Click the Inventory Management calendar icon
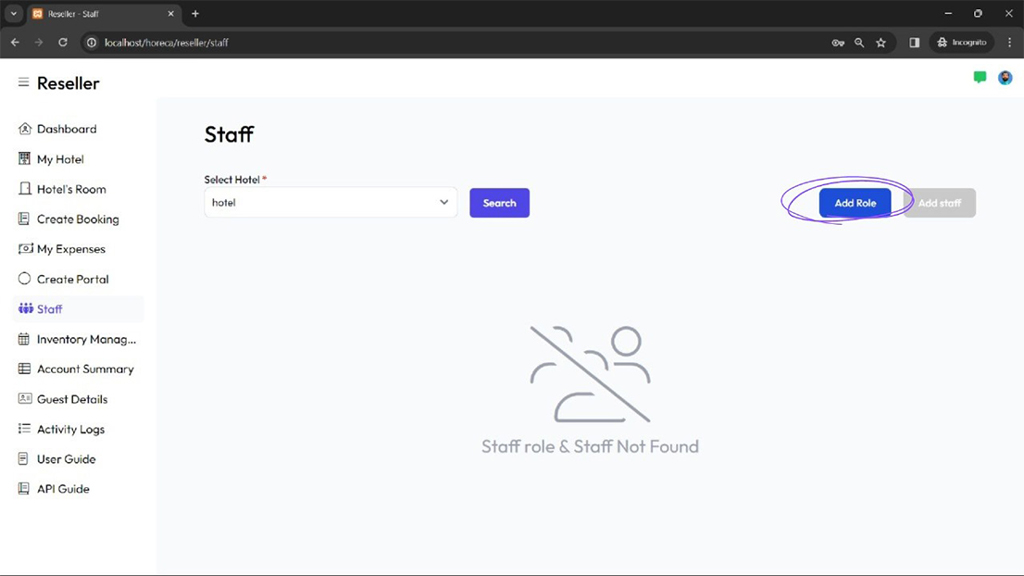 25,339
